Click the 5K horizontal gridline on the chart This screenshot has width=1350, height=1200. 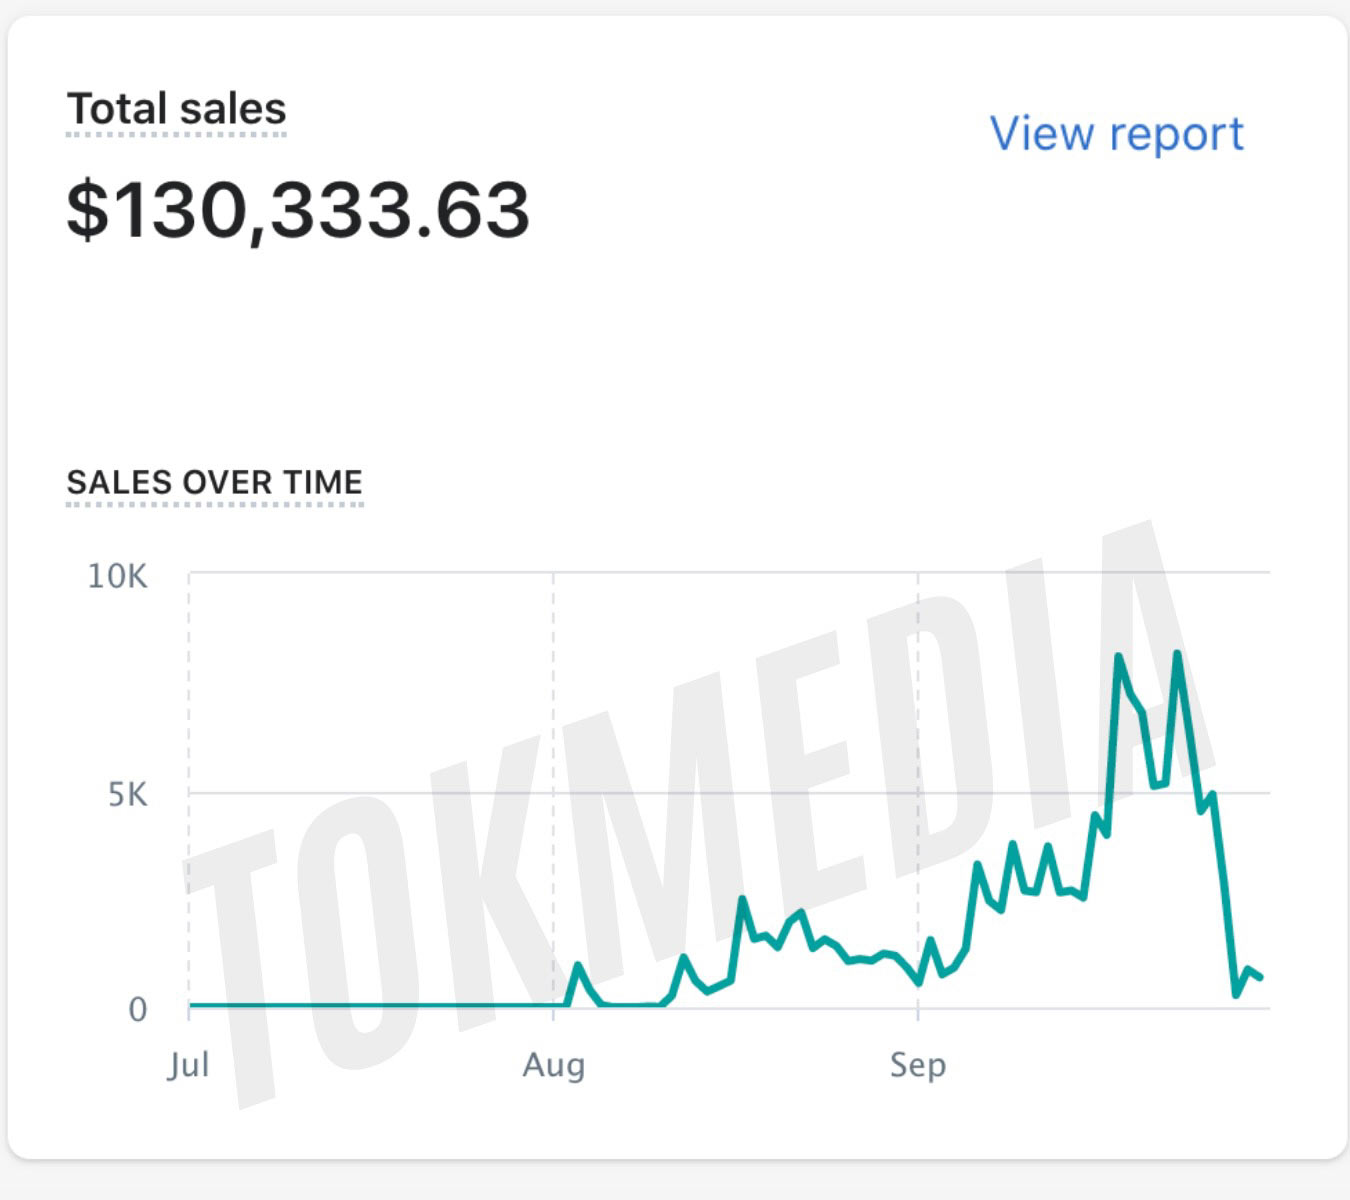[700, 793]
